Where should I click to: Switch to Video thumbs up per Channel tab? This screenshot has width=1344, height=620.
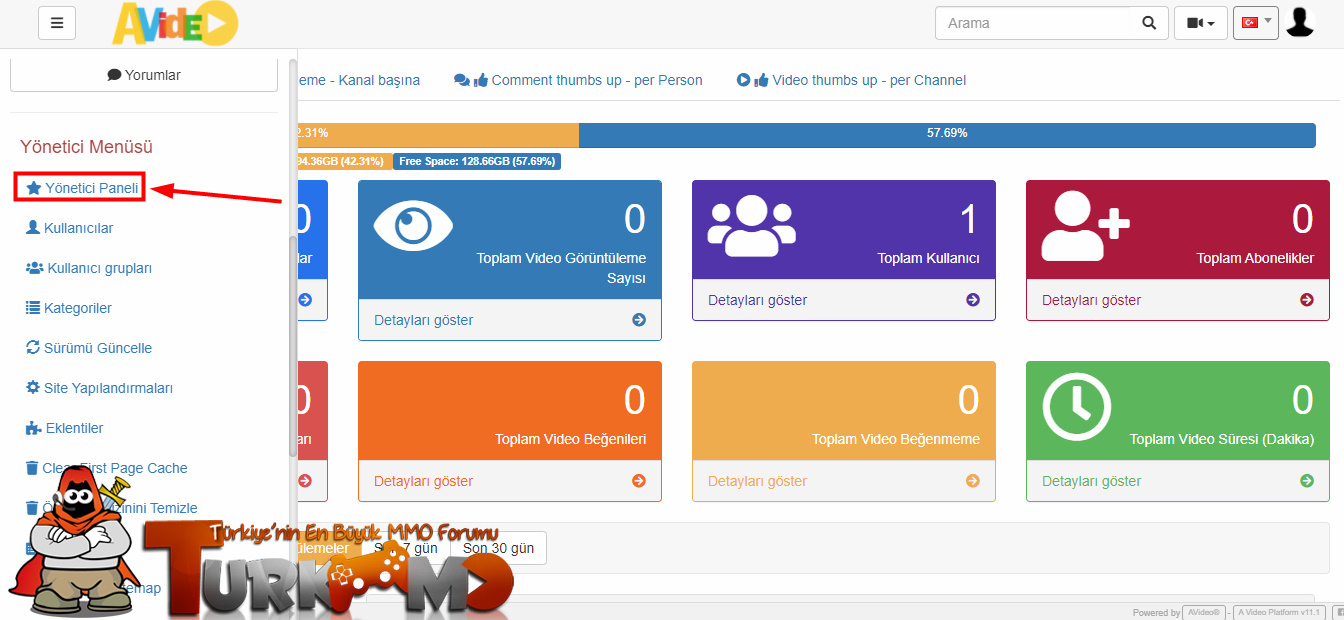(x=851, y=80)
